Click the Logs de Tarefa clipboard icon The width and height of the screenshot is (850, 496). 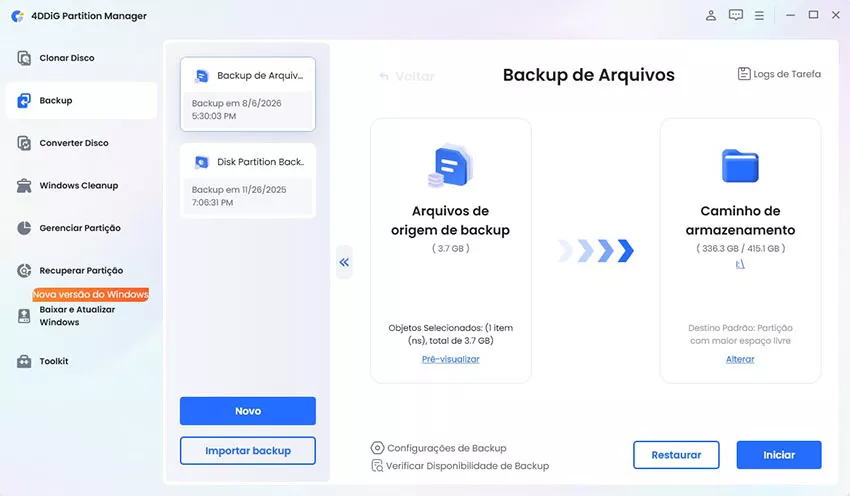point(744,74)
